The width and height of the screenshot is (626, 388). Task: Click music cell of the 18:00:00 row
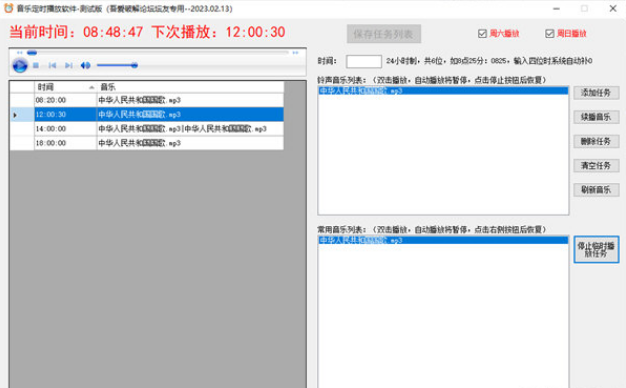point(190,143)
